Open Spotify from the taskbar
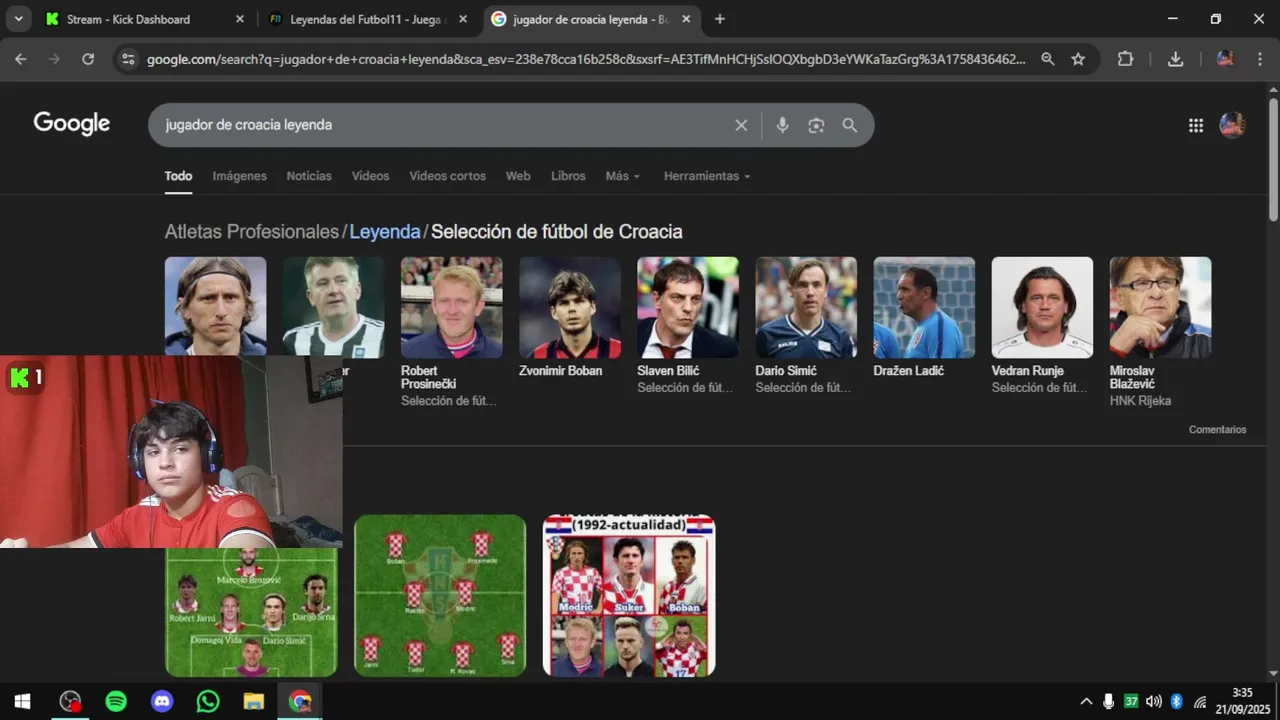Screen dimensions: 1280x720 pyautogui.click(x=116, y=702)
